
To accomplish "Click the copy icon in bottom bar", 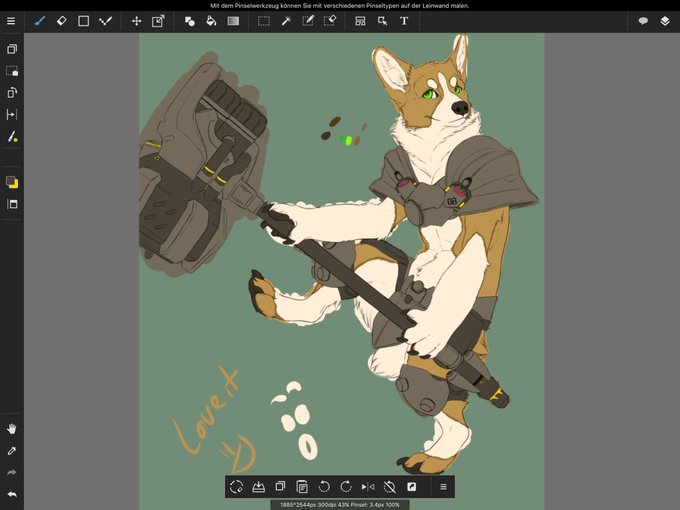I will click(x=280, y=487).
